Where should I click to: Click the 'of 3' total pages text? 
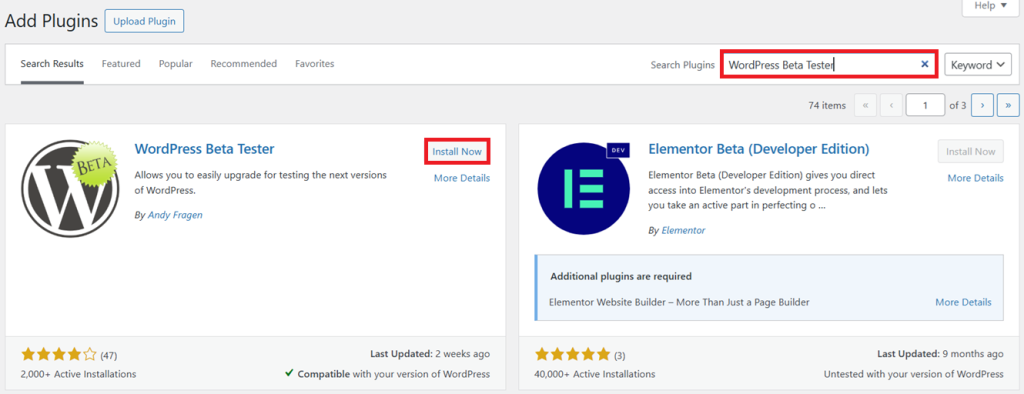[x=958, y=105]
